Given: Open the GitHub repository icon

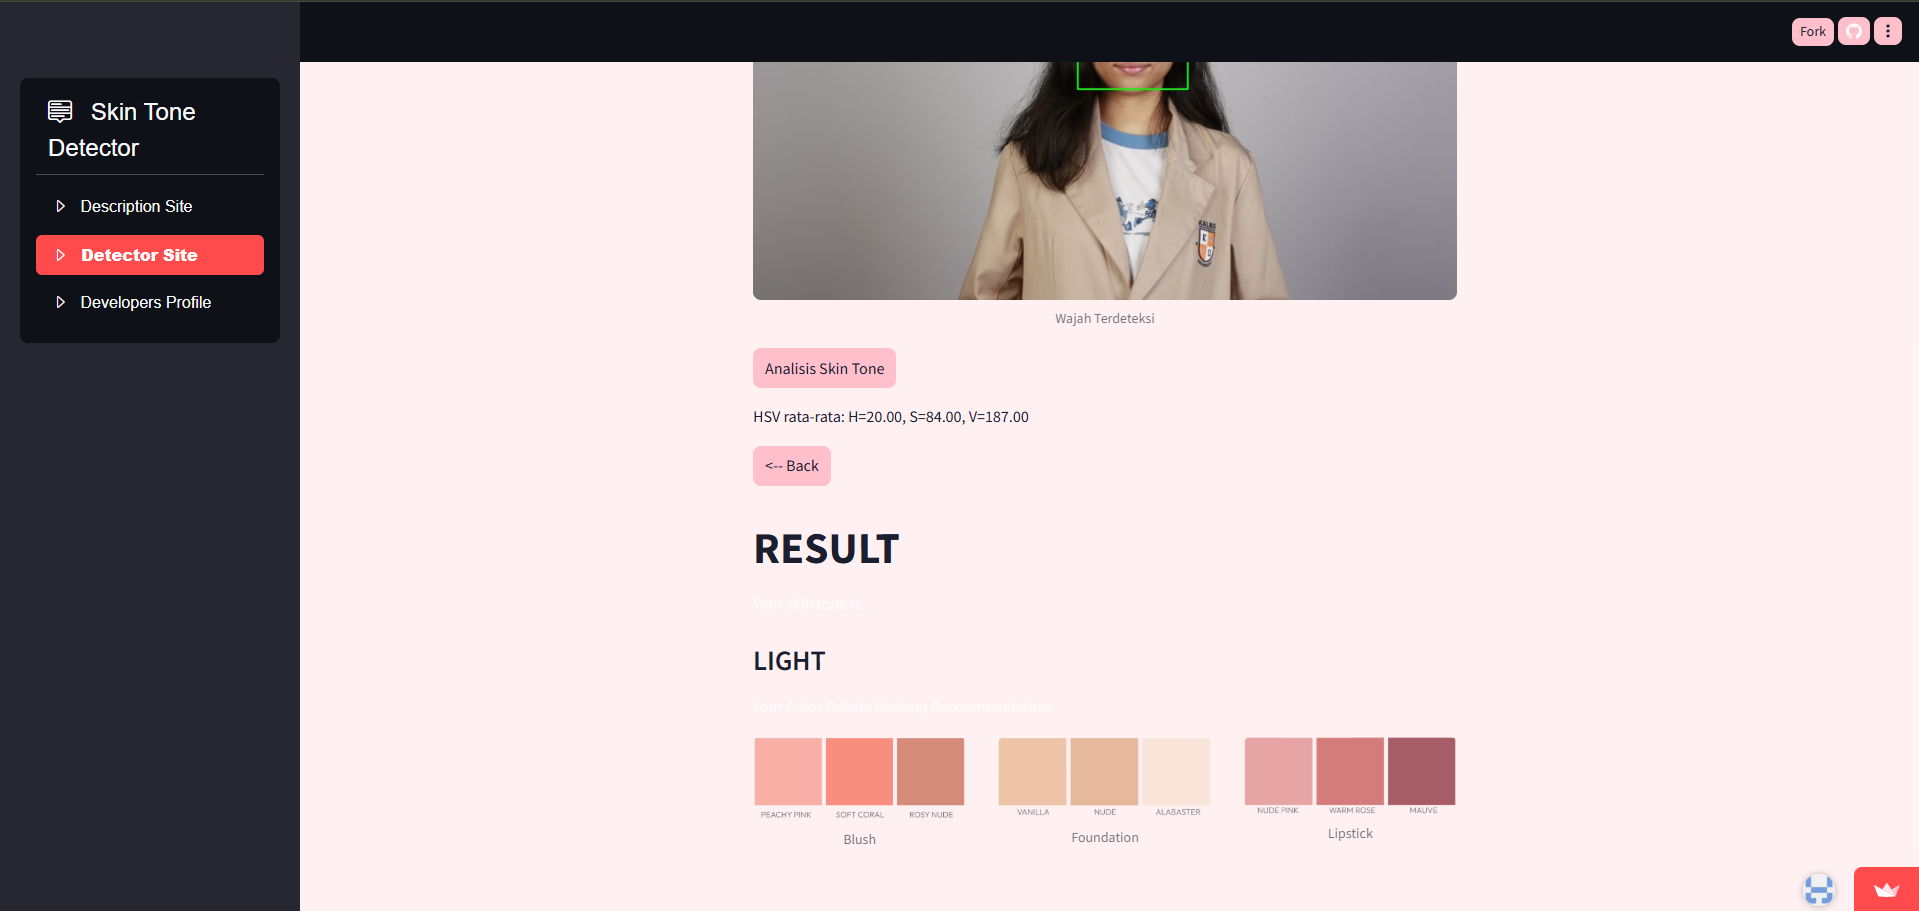Looking at the screenshot, I should coord(1853,32).
